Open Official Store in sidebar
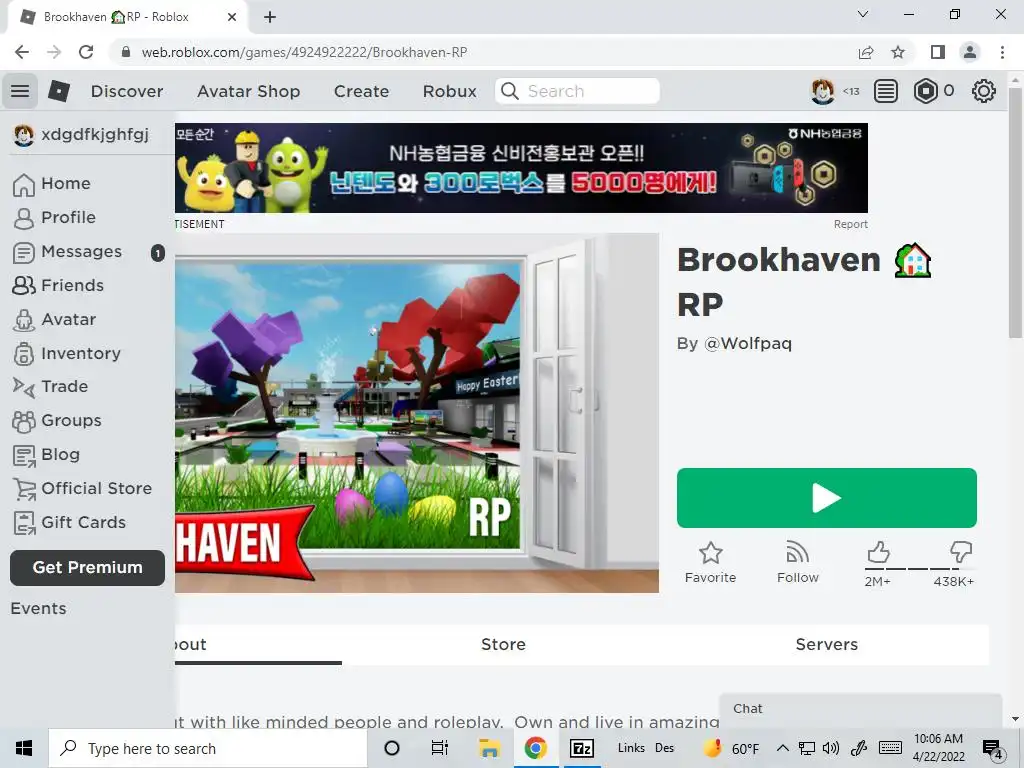The height and width of the screenshot is (768, 1024). coord(82,488)
